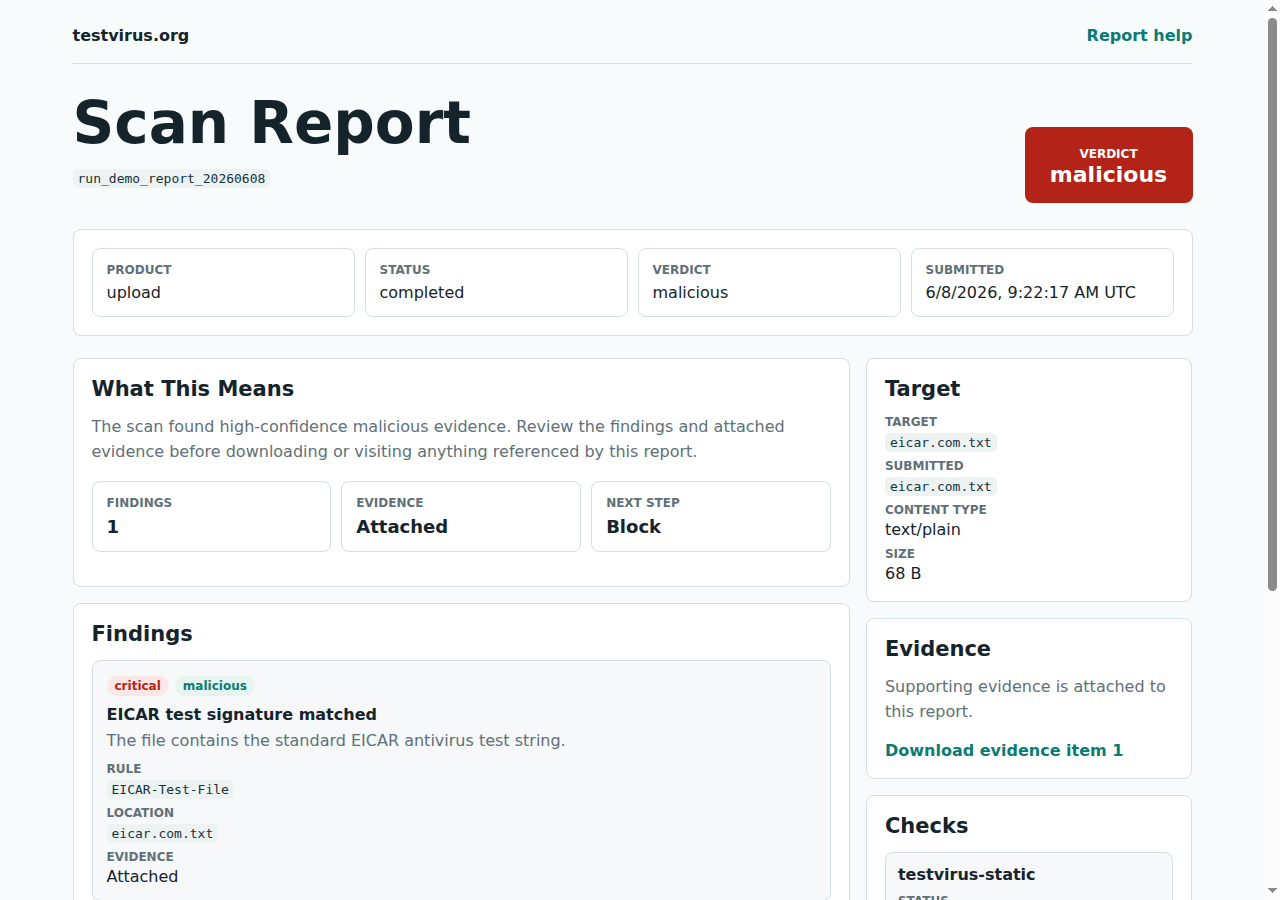Click the red malicious verdict badge
Screen dimensions: 1280x900
point(1108,165)
